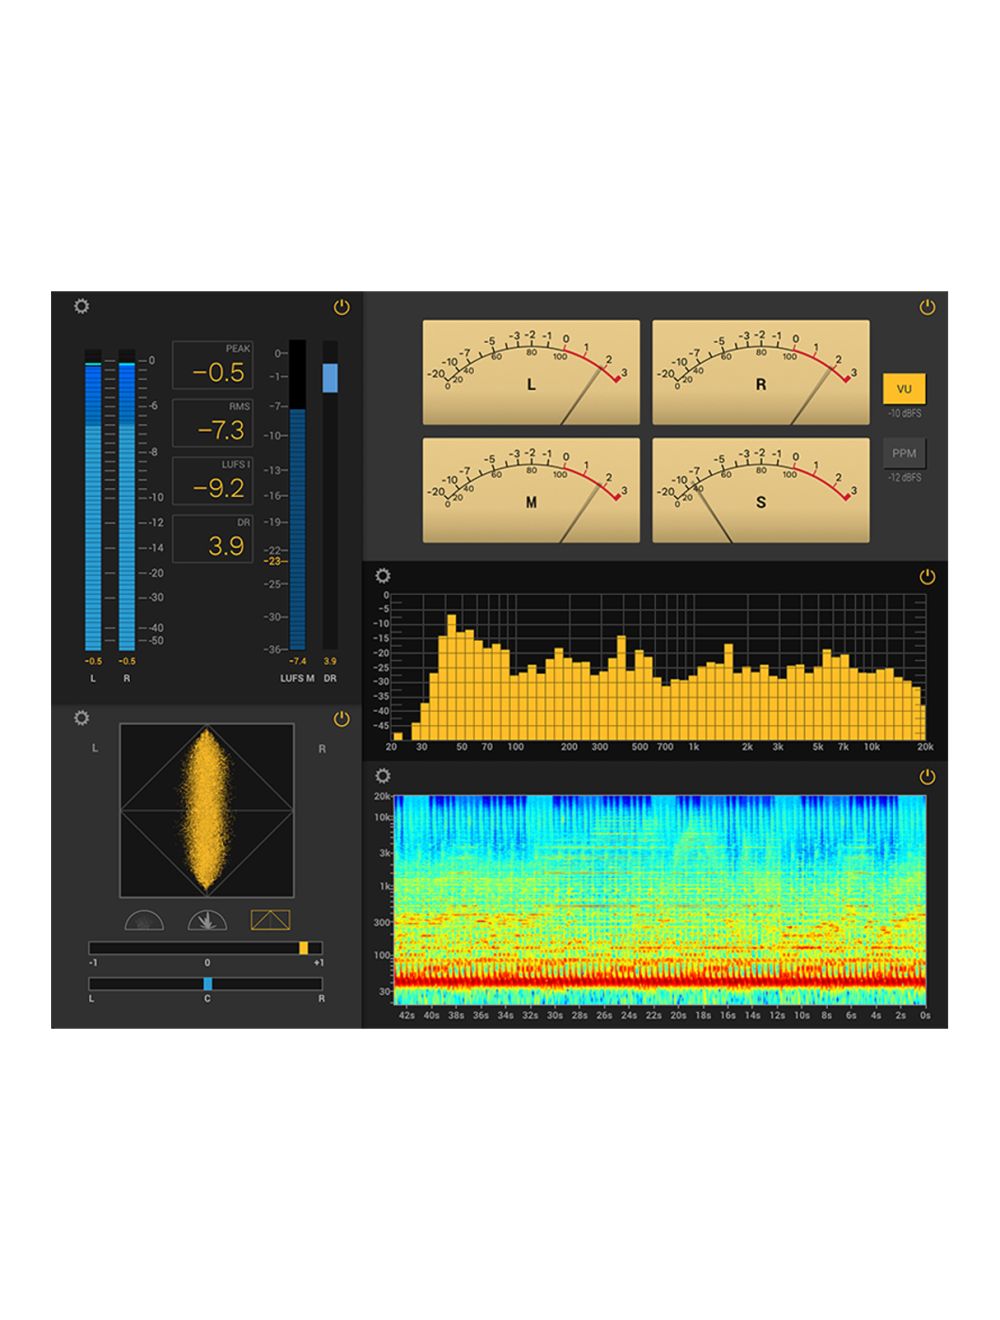Open the spectrum analyzer settings gear

point(383,575)
